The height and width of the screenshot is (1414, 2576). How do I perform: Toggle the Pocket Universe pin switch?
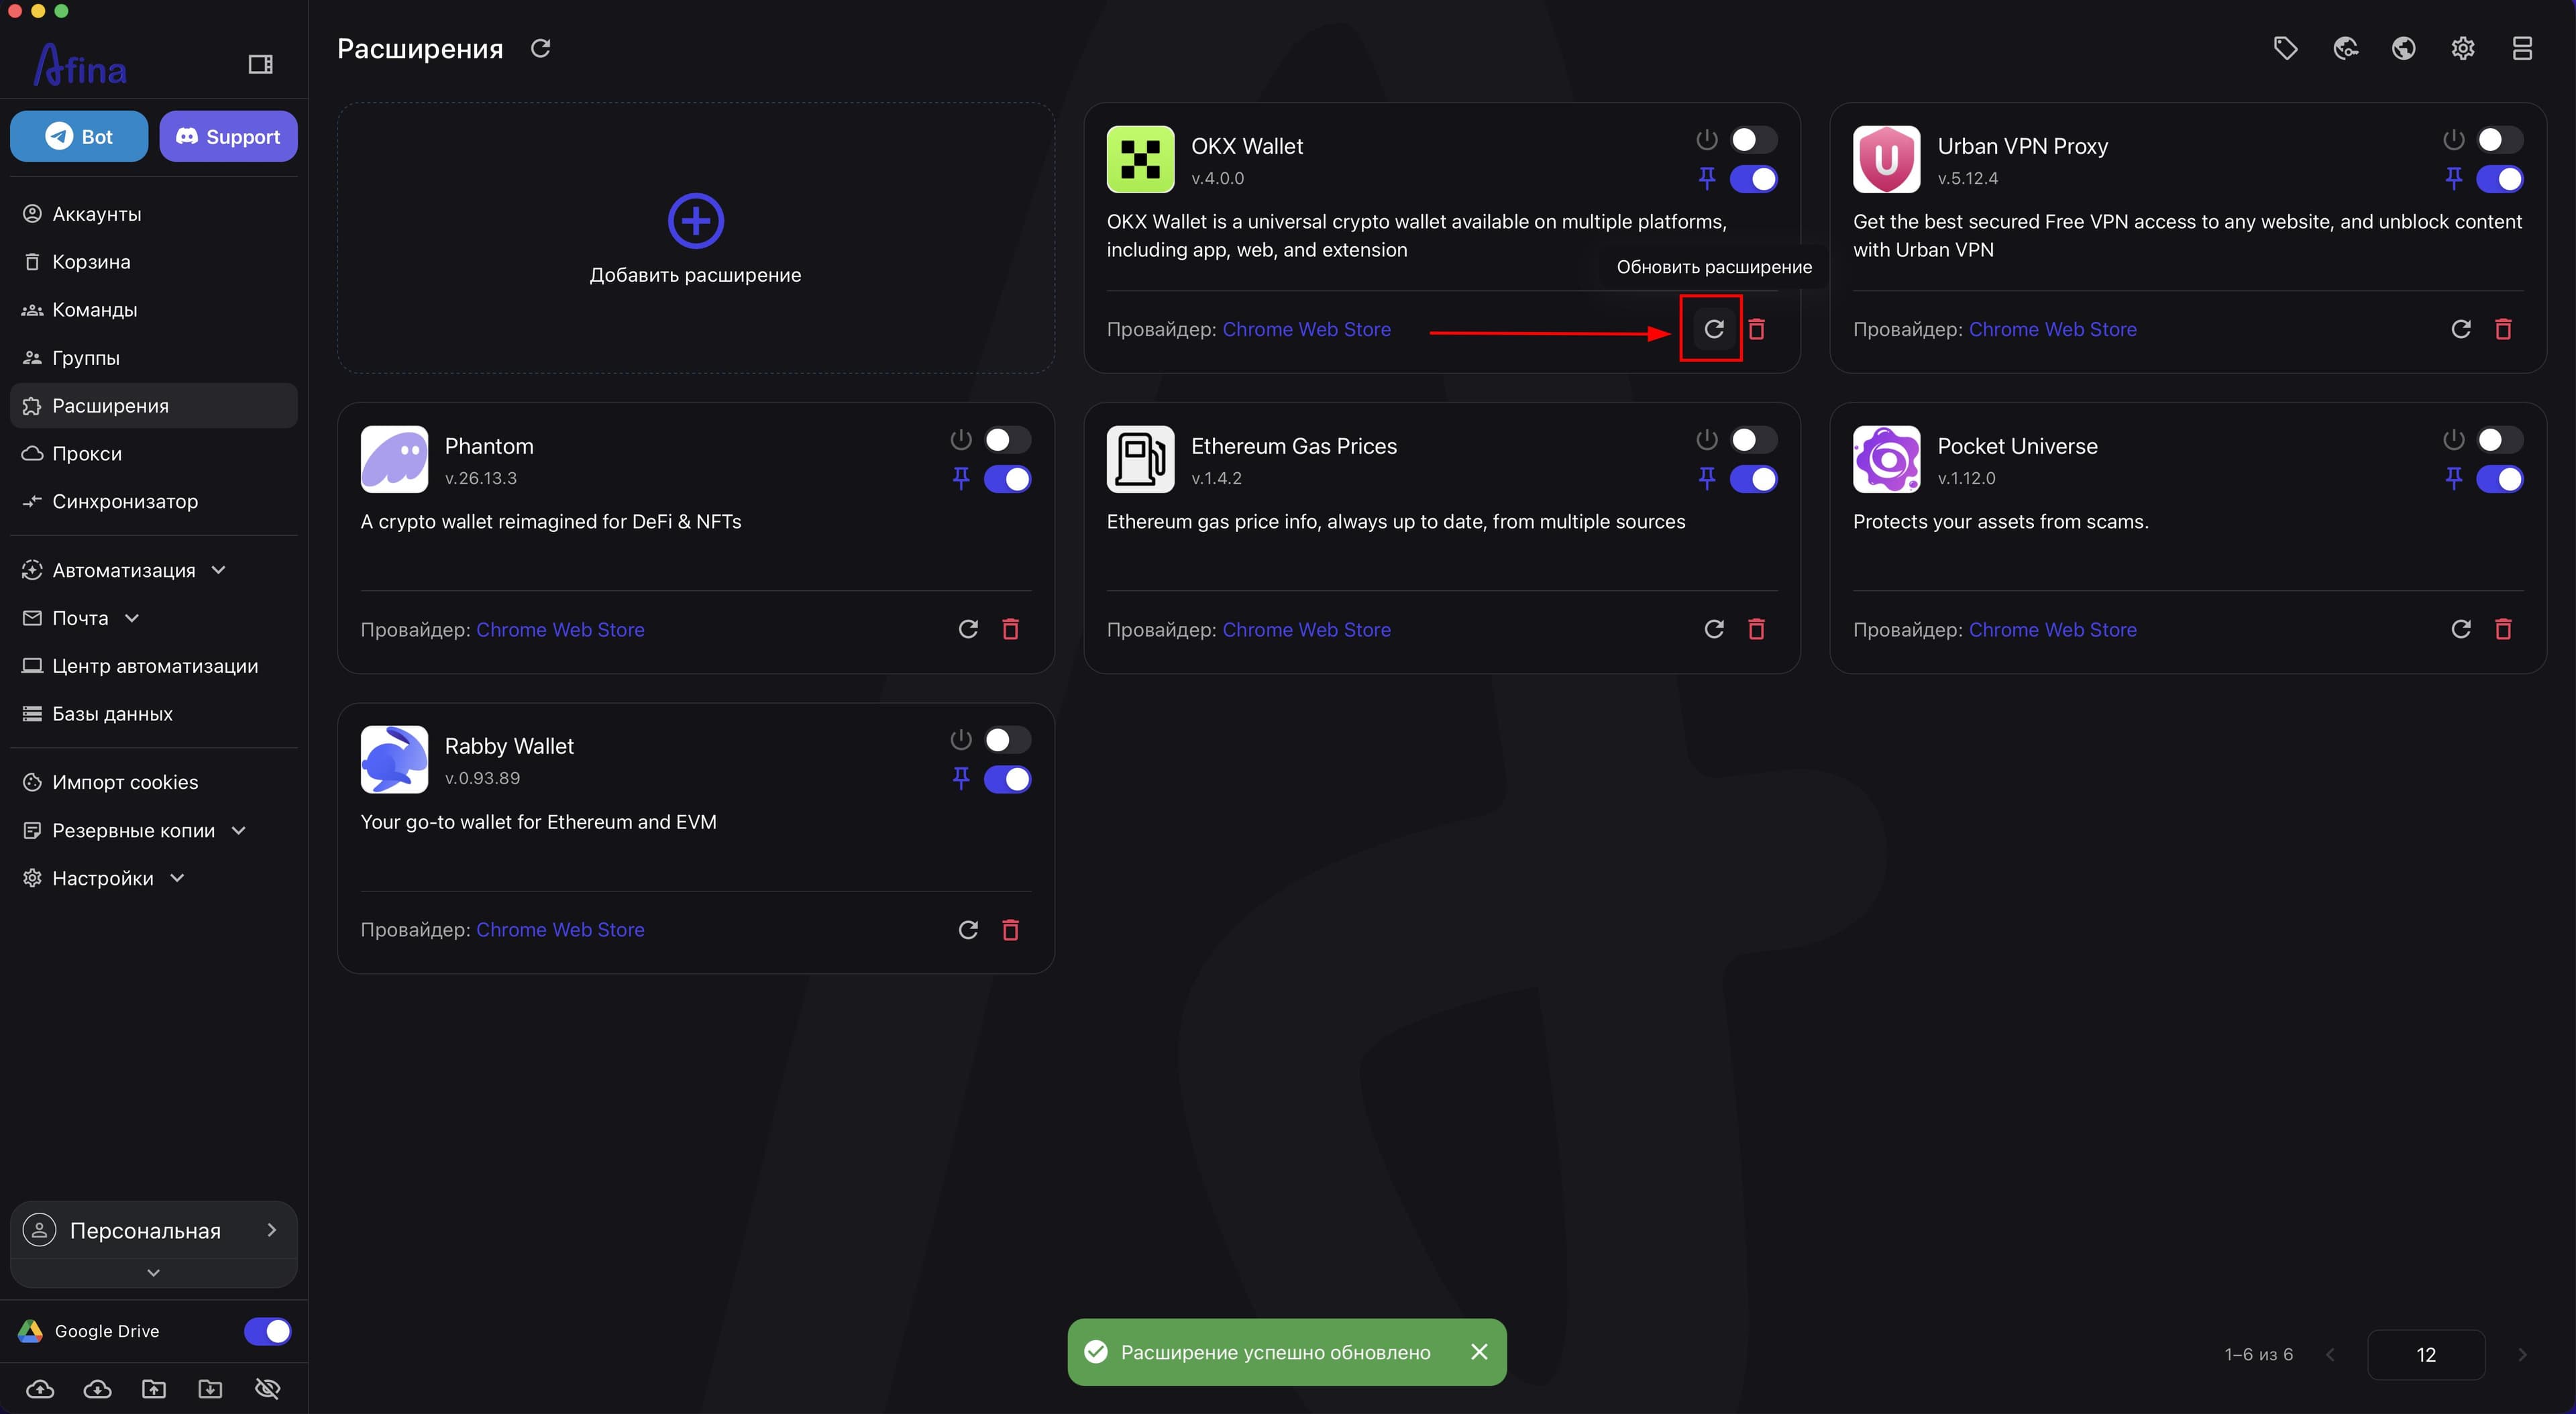[2500, 479]
